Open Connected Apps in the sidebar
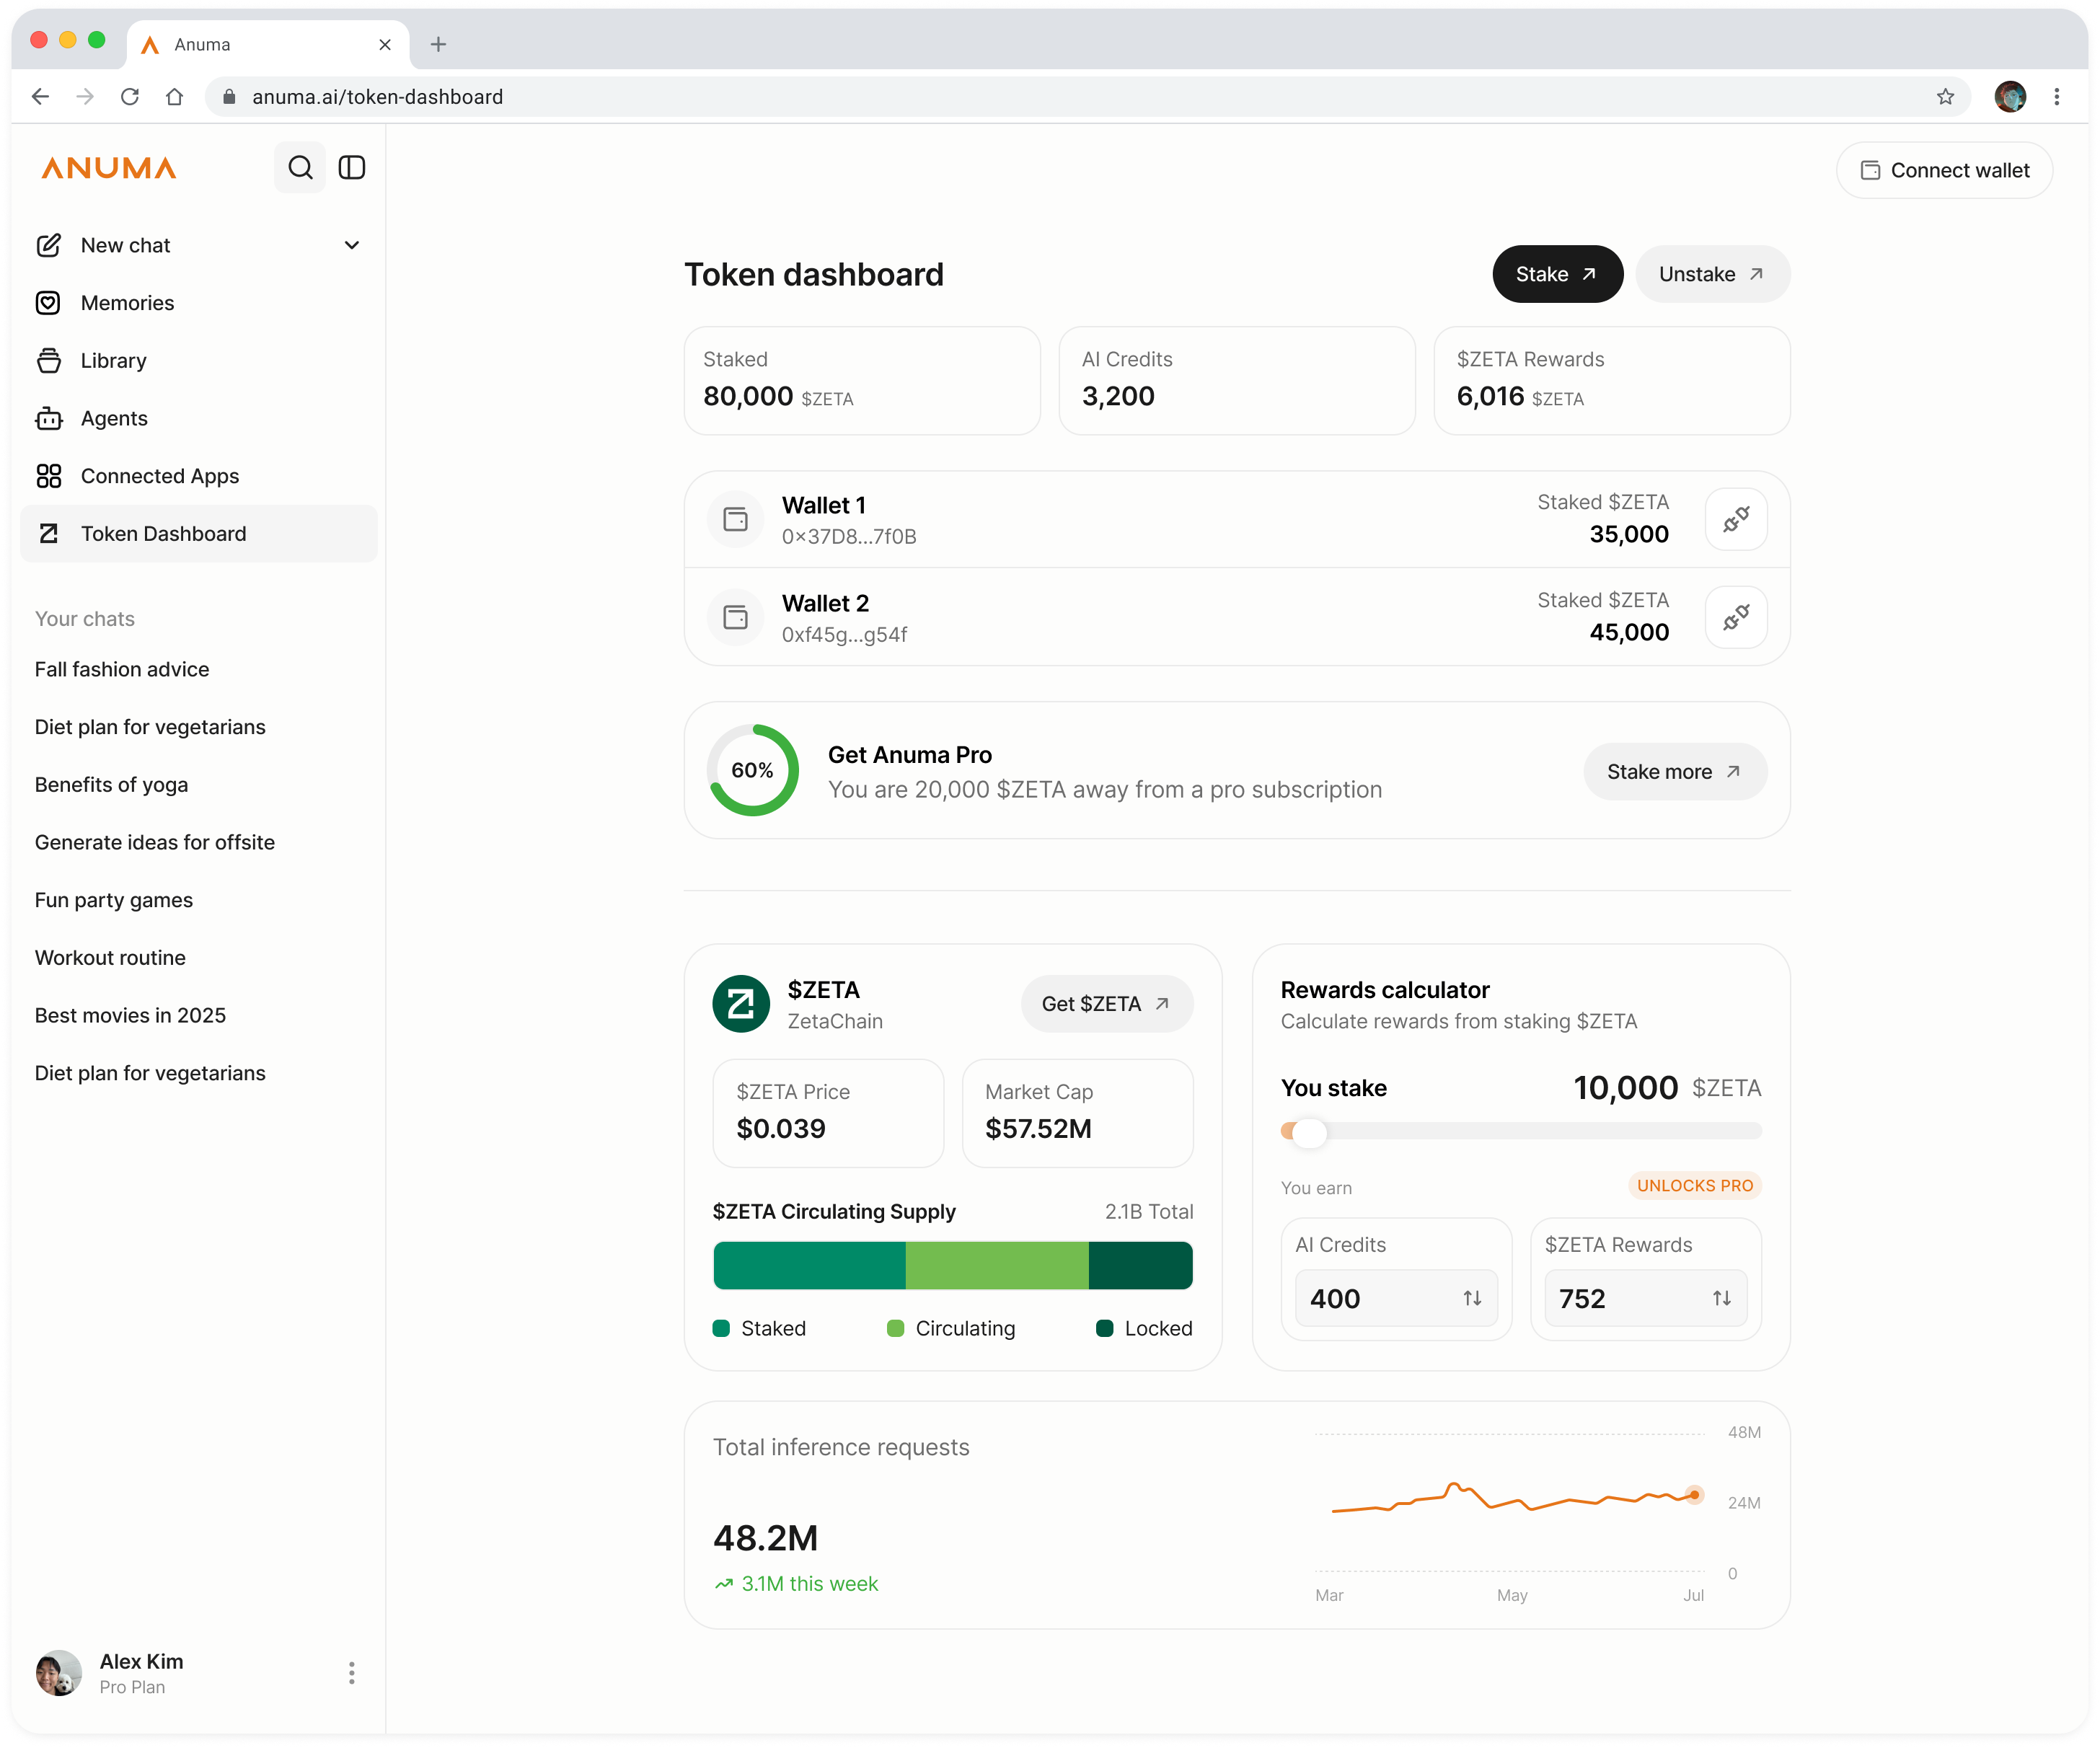Screen dimensions: 2100x1748 tap(199, 476)
